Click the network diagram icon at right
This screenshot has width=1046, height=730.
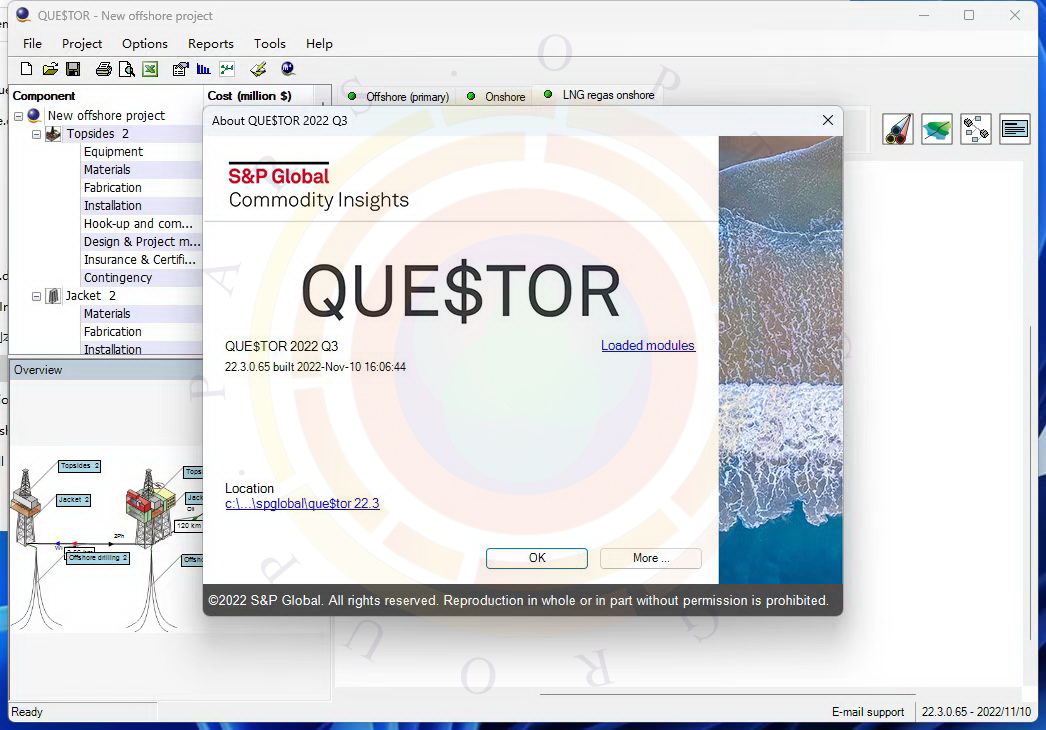click(975, 129)
